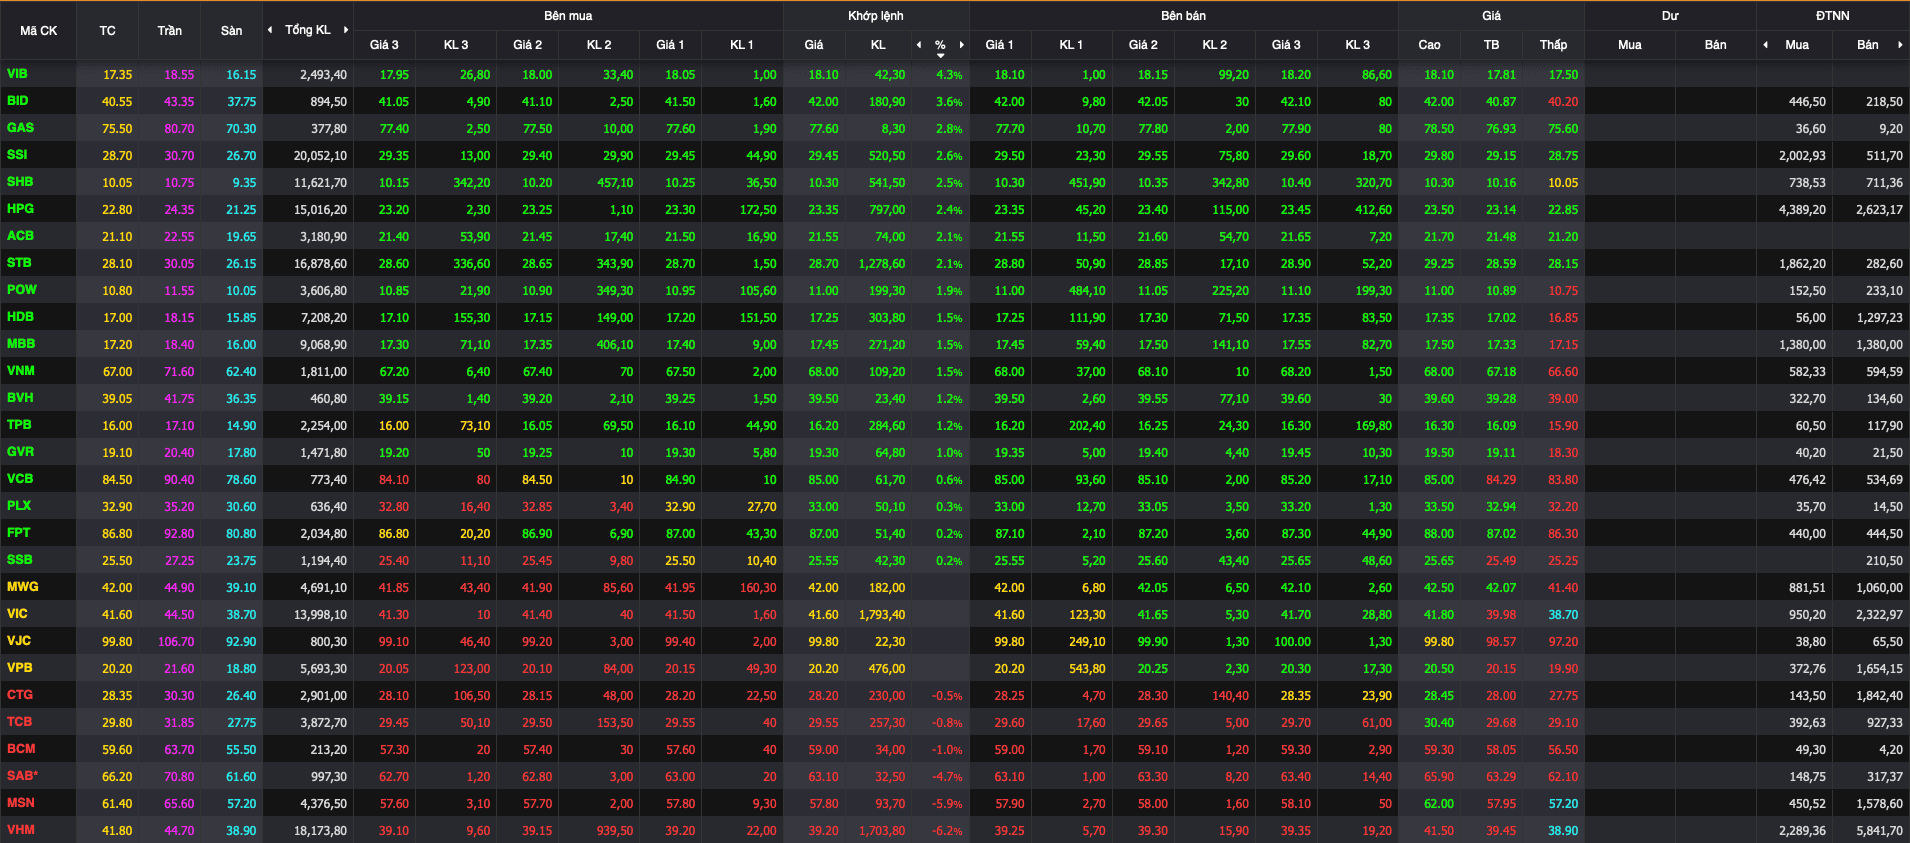Click VJC ceiling price 106.70
Image resolution: width=1910 pixels, height=843 pixels.
[x=176, y=642]
